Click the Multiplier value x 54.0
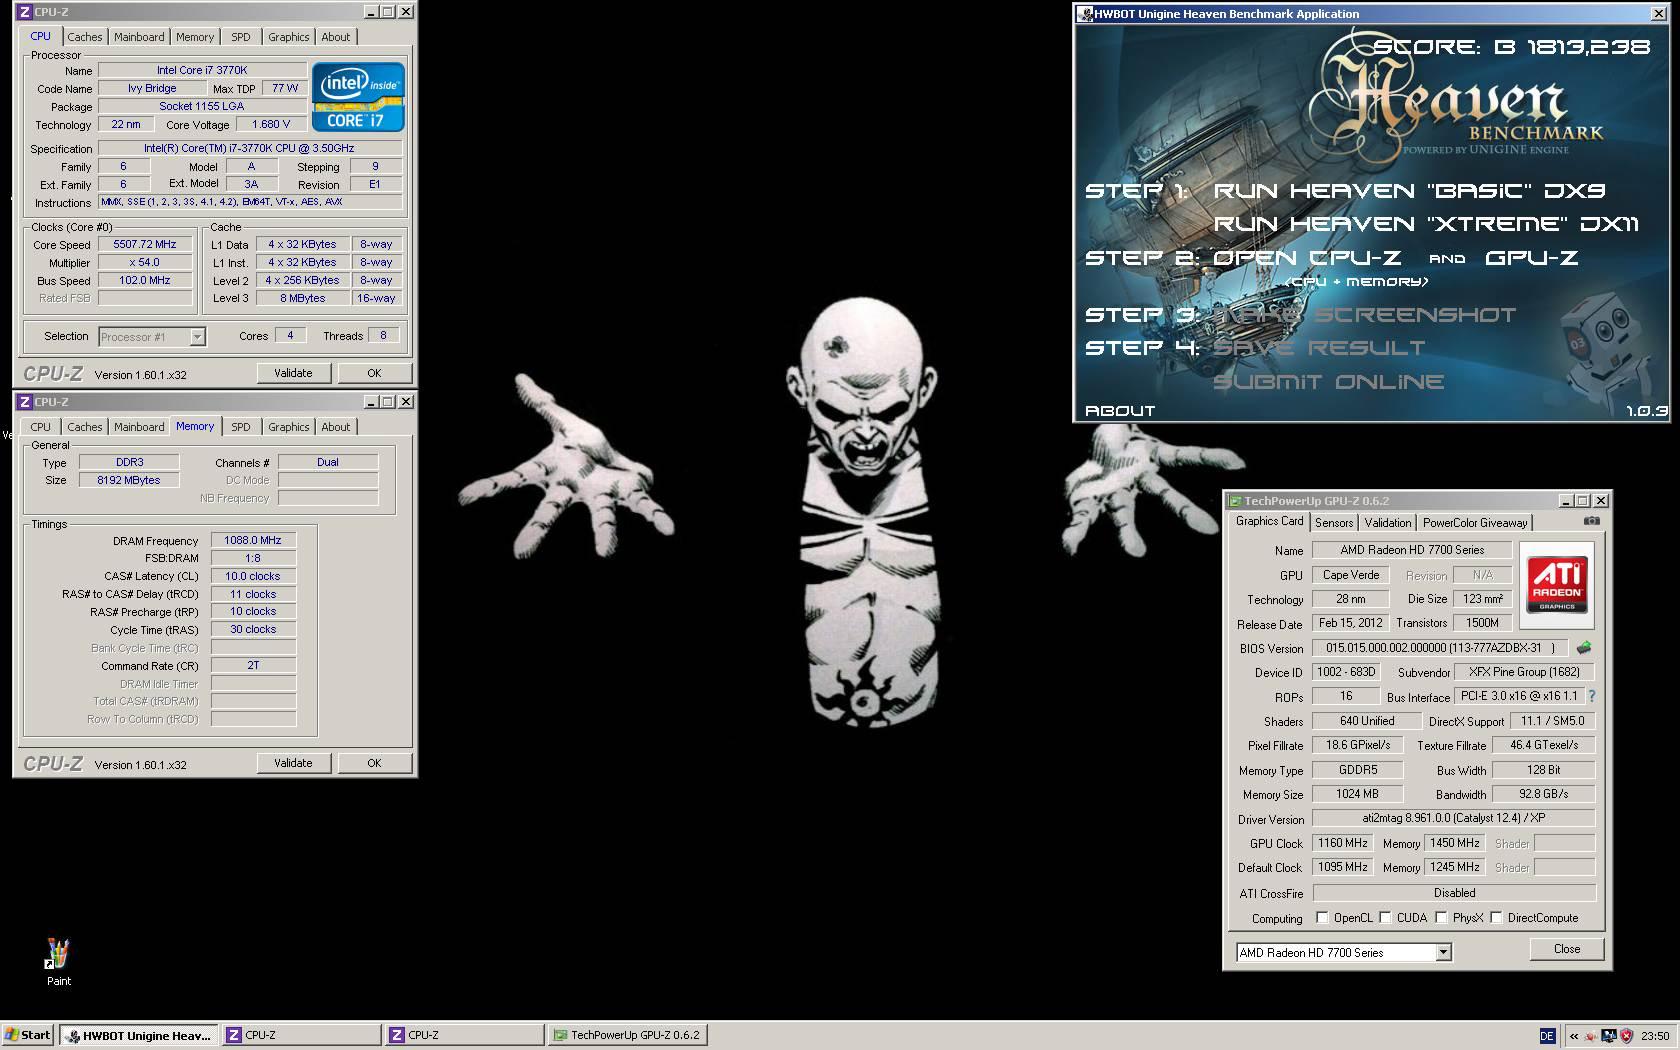 pyautogui.click(x=145, y=262)
